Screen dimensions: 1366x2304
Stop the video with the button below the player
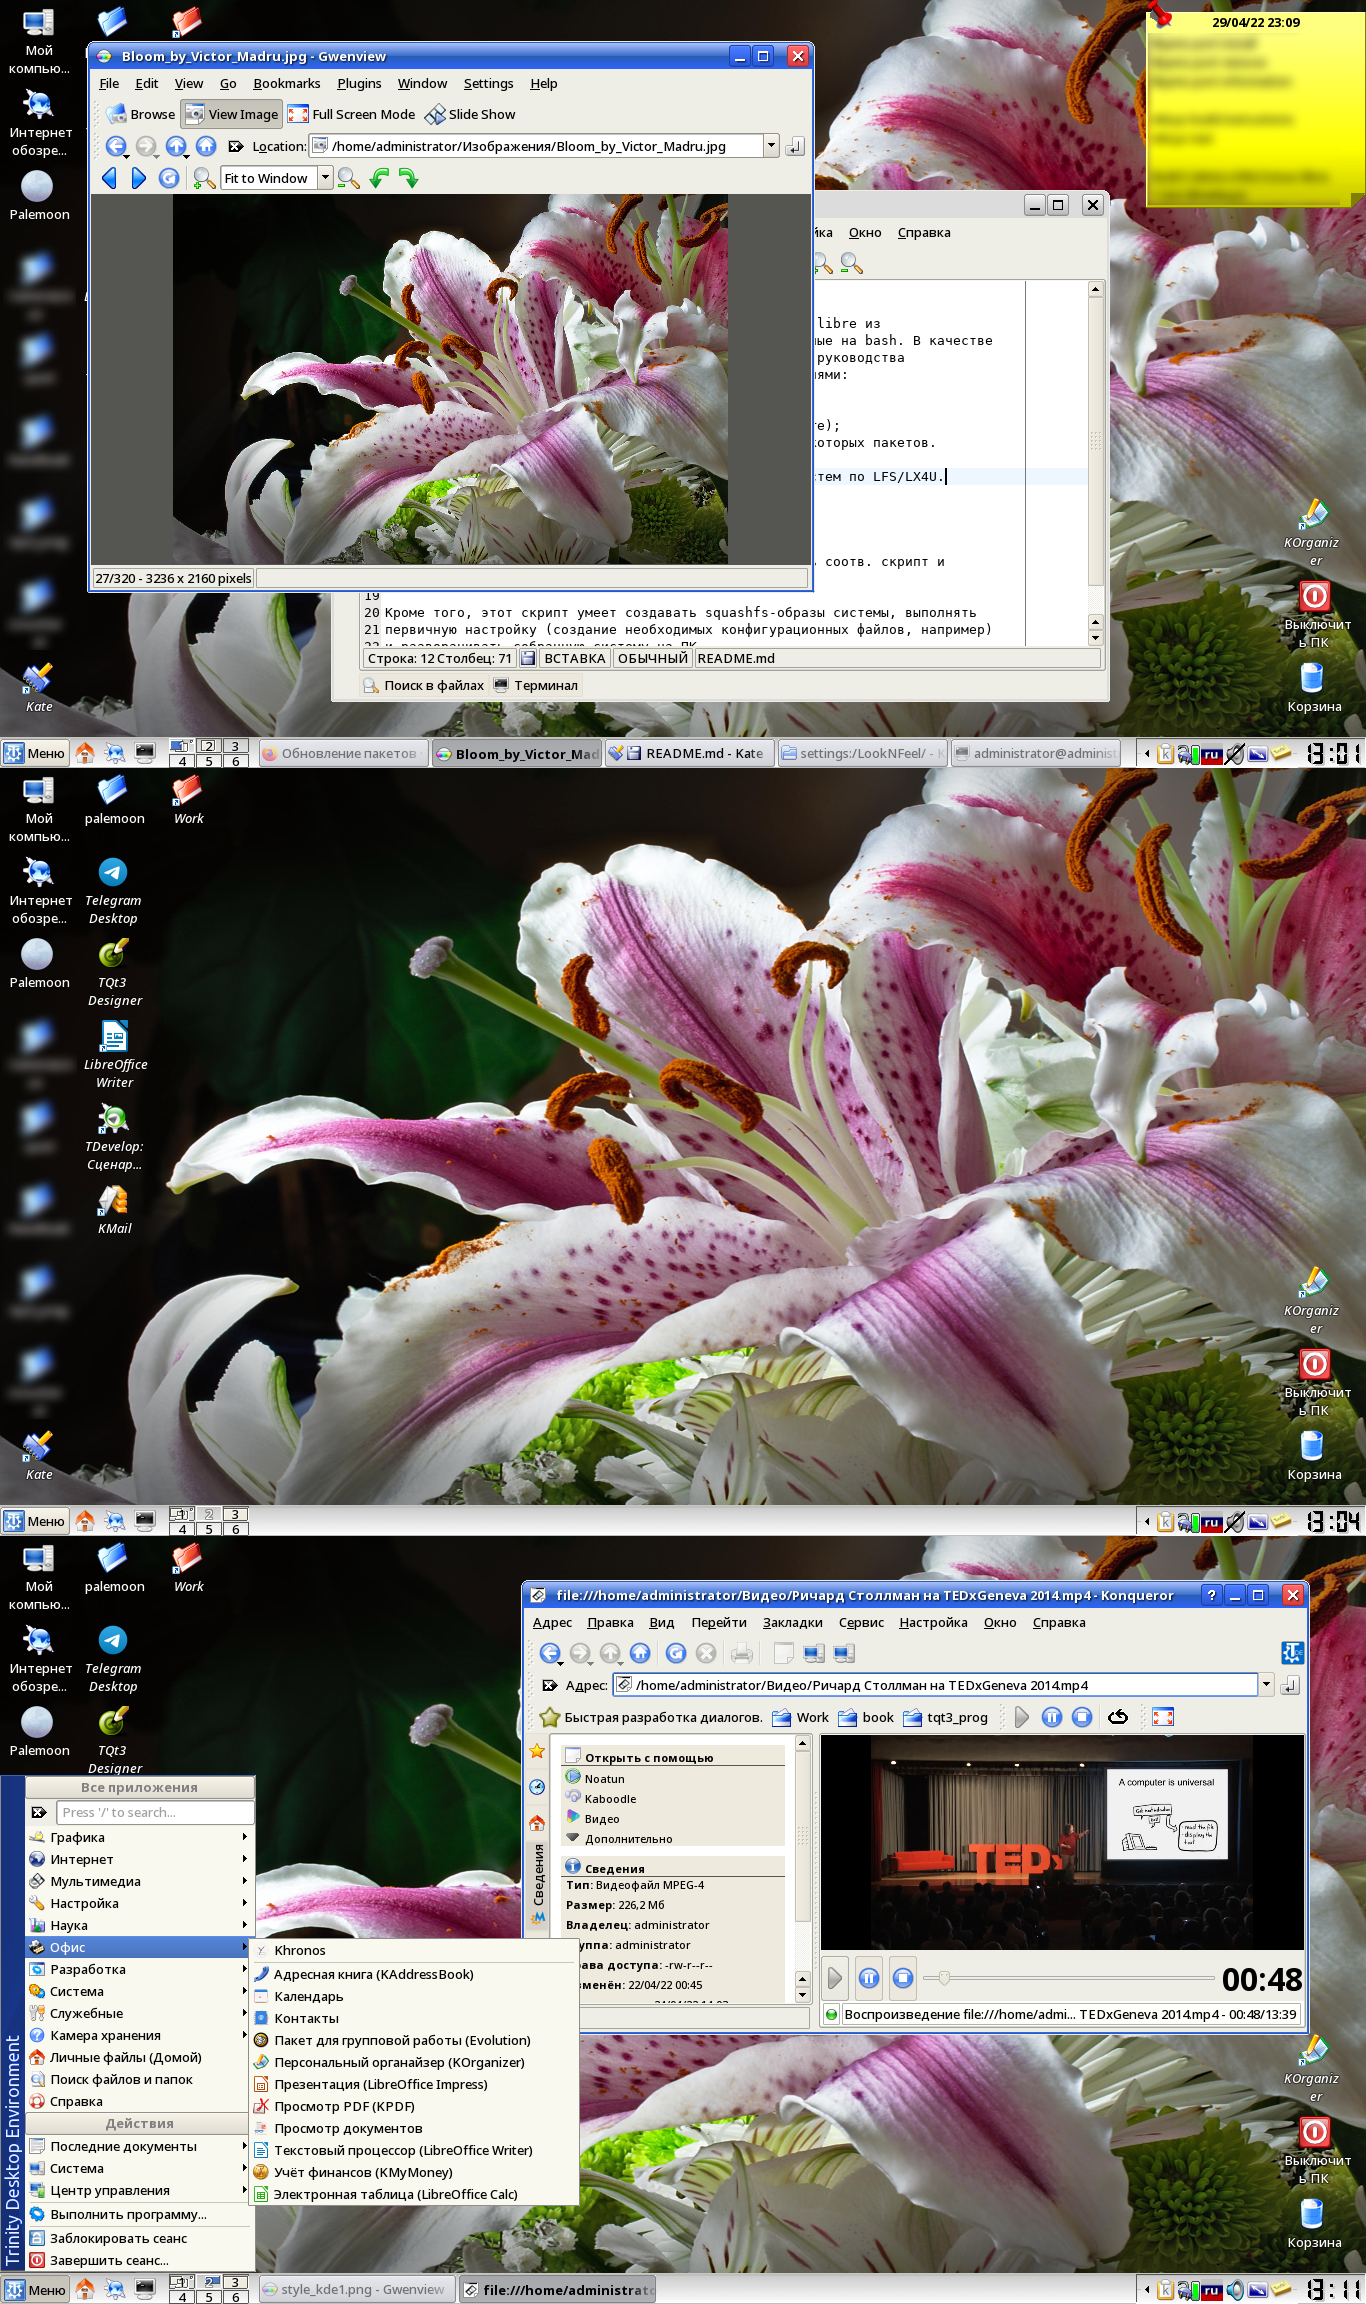pyautogui.click(x=903, y=1977)
